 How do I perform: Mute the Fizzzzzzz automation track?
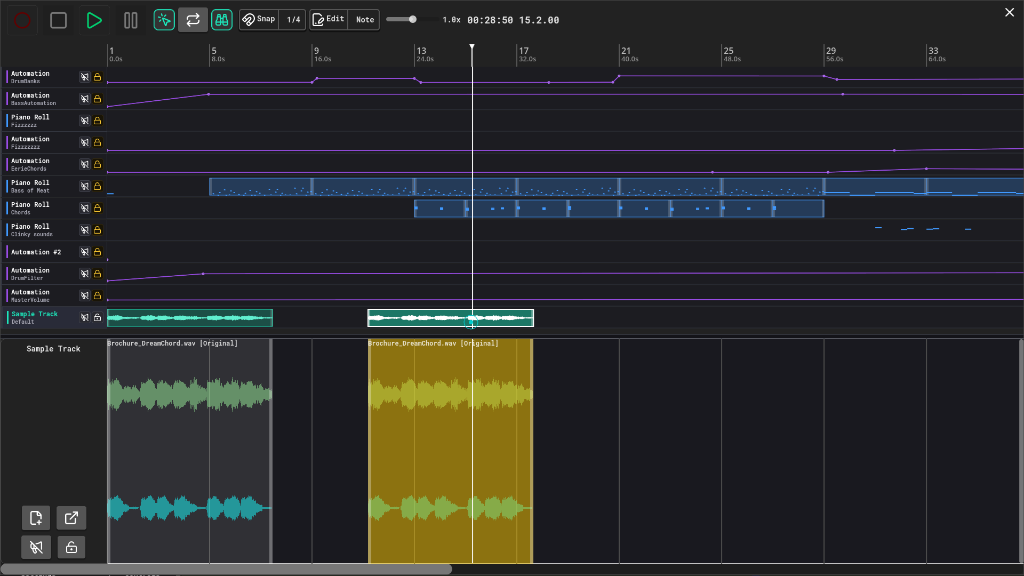click(85, 142)
